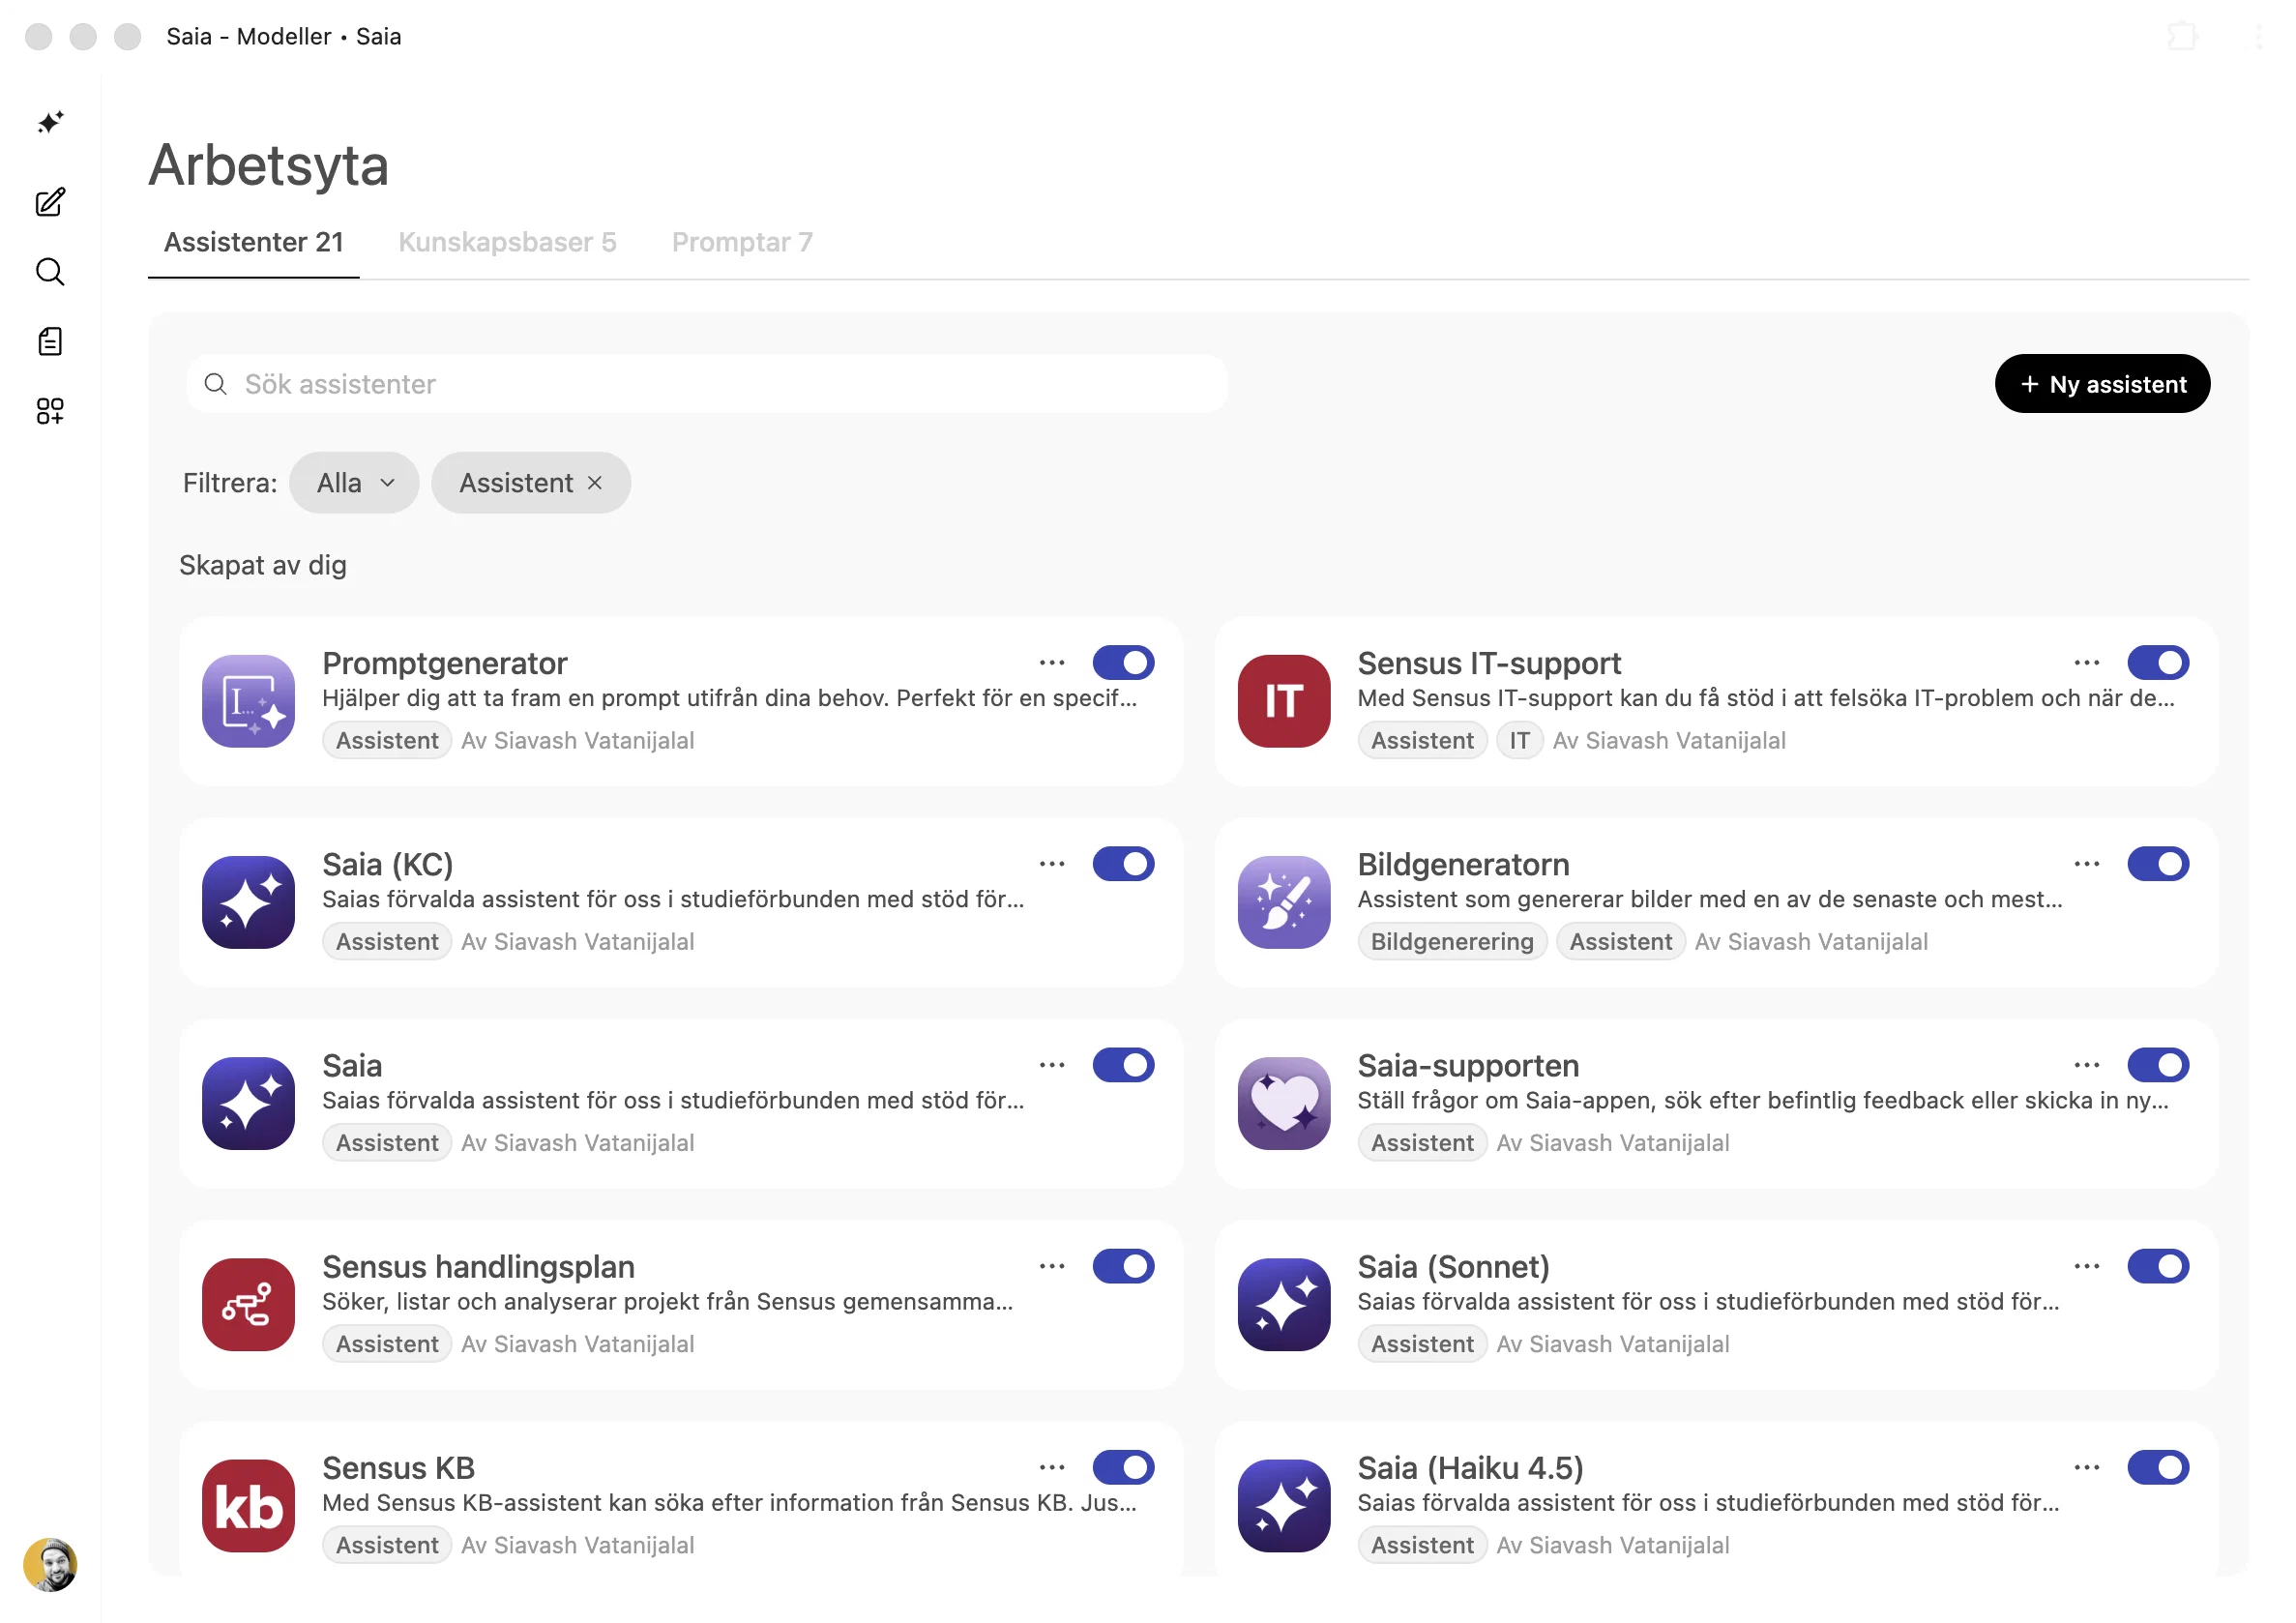Image resolution: width=2296 pixels, height=1623 pixels.
Task: Open the Promptgenerator assistant icon
Action: pyautogui.click(x=248, y=701)
